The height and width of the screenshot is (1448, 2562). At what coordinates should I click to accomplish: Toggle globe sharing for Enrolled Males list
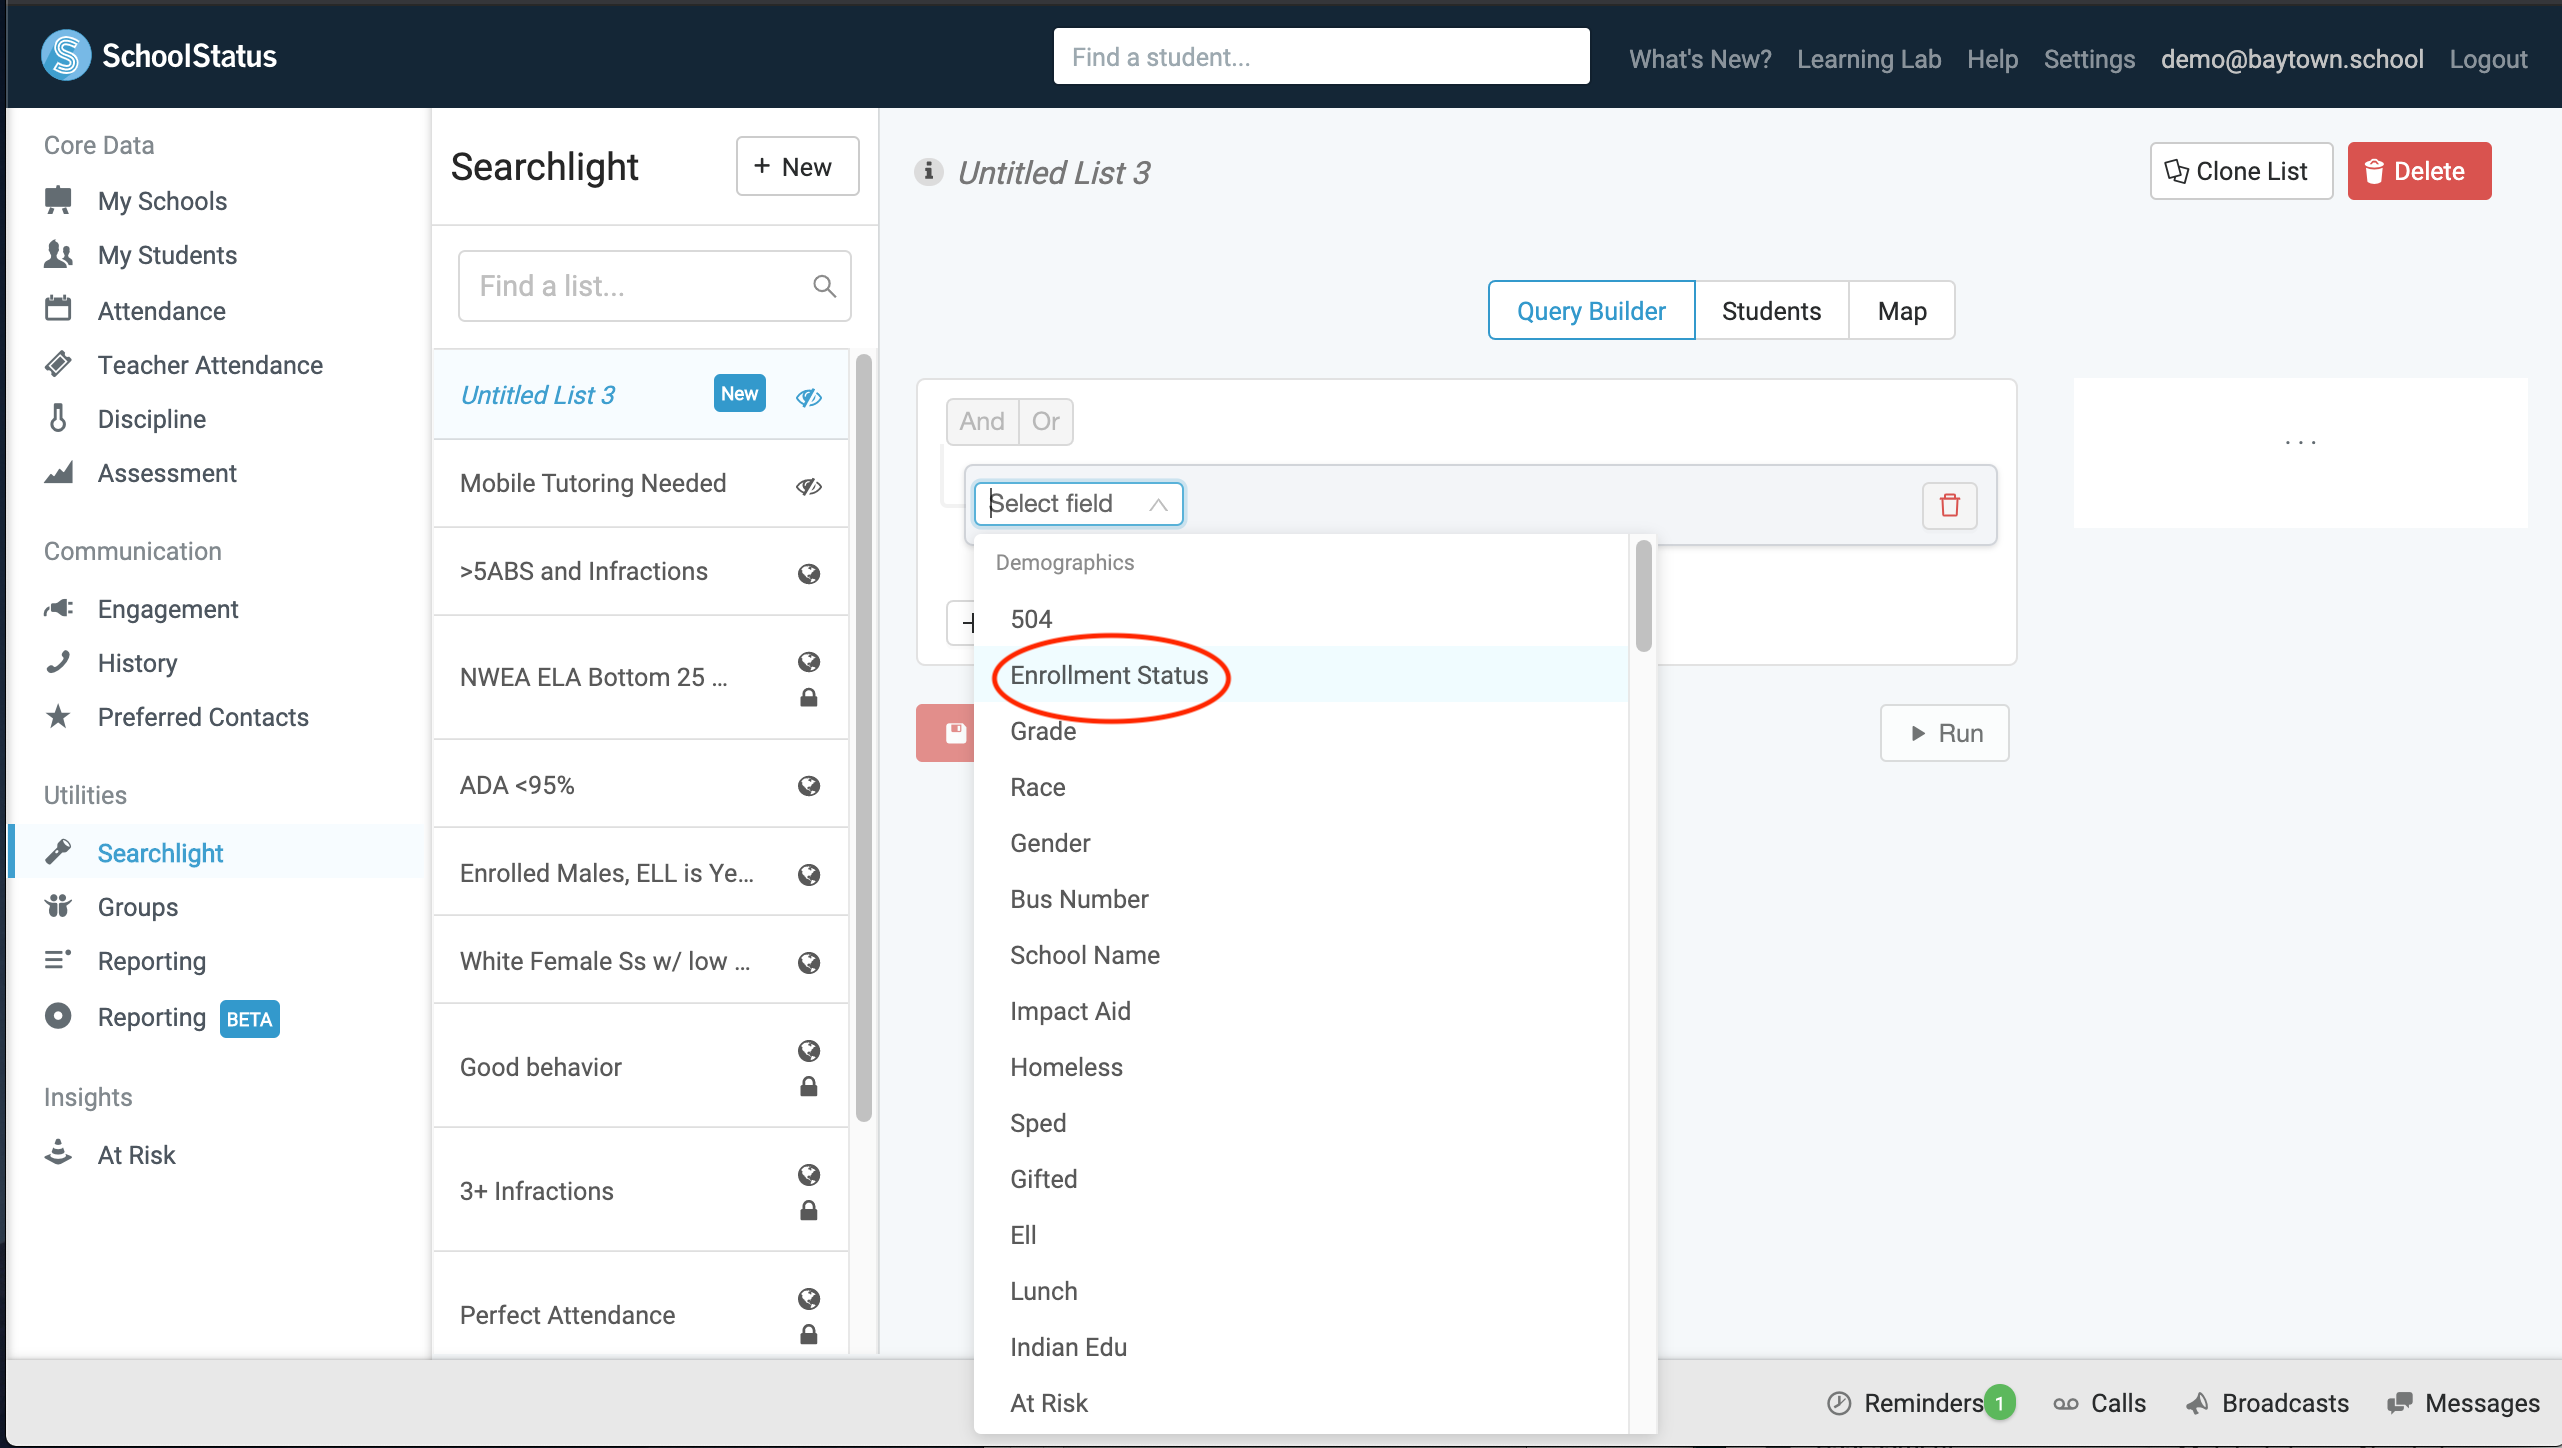[809, 875]
